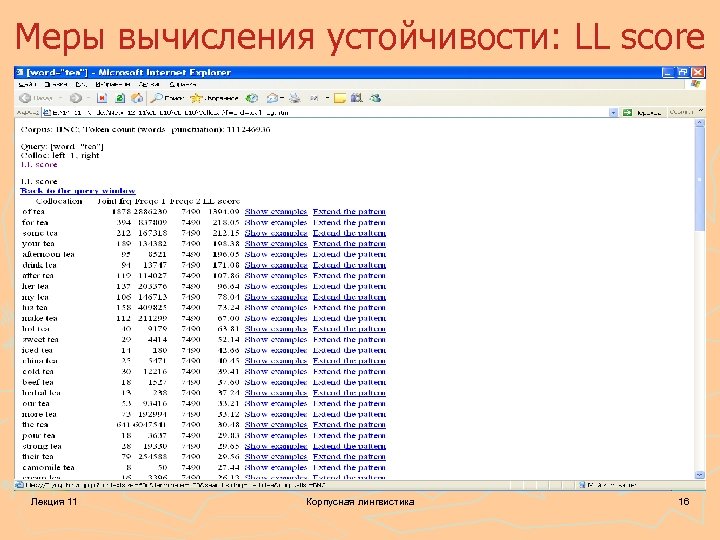Click the status bar page icon
The width and height of the screenshot is (720, 540).
click(20, 485)
